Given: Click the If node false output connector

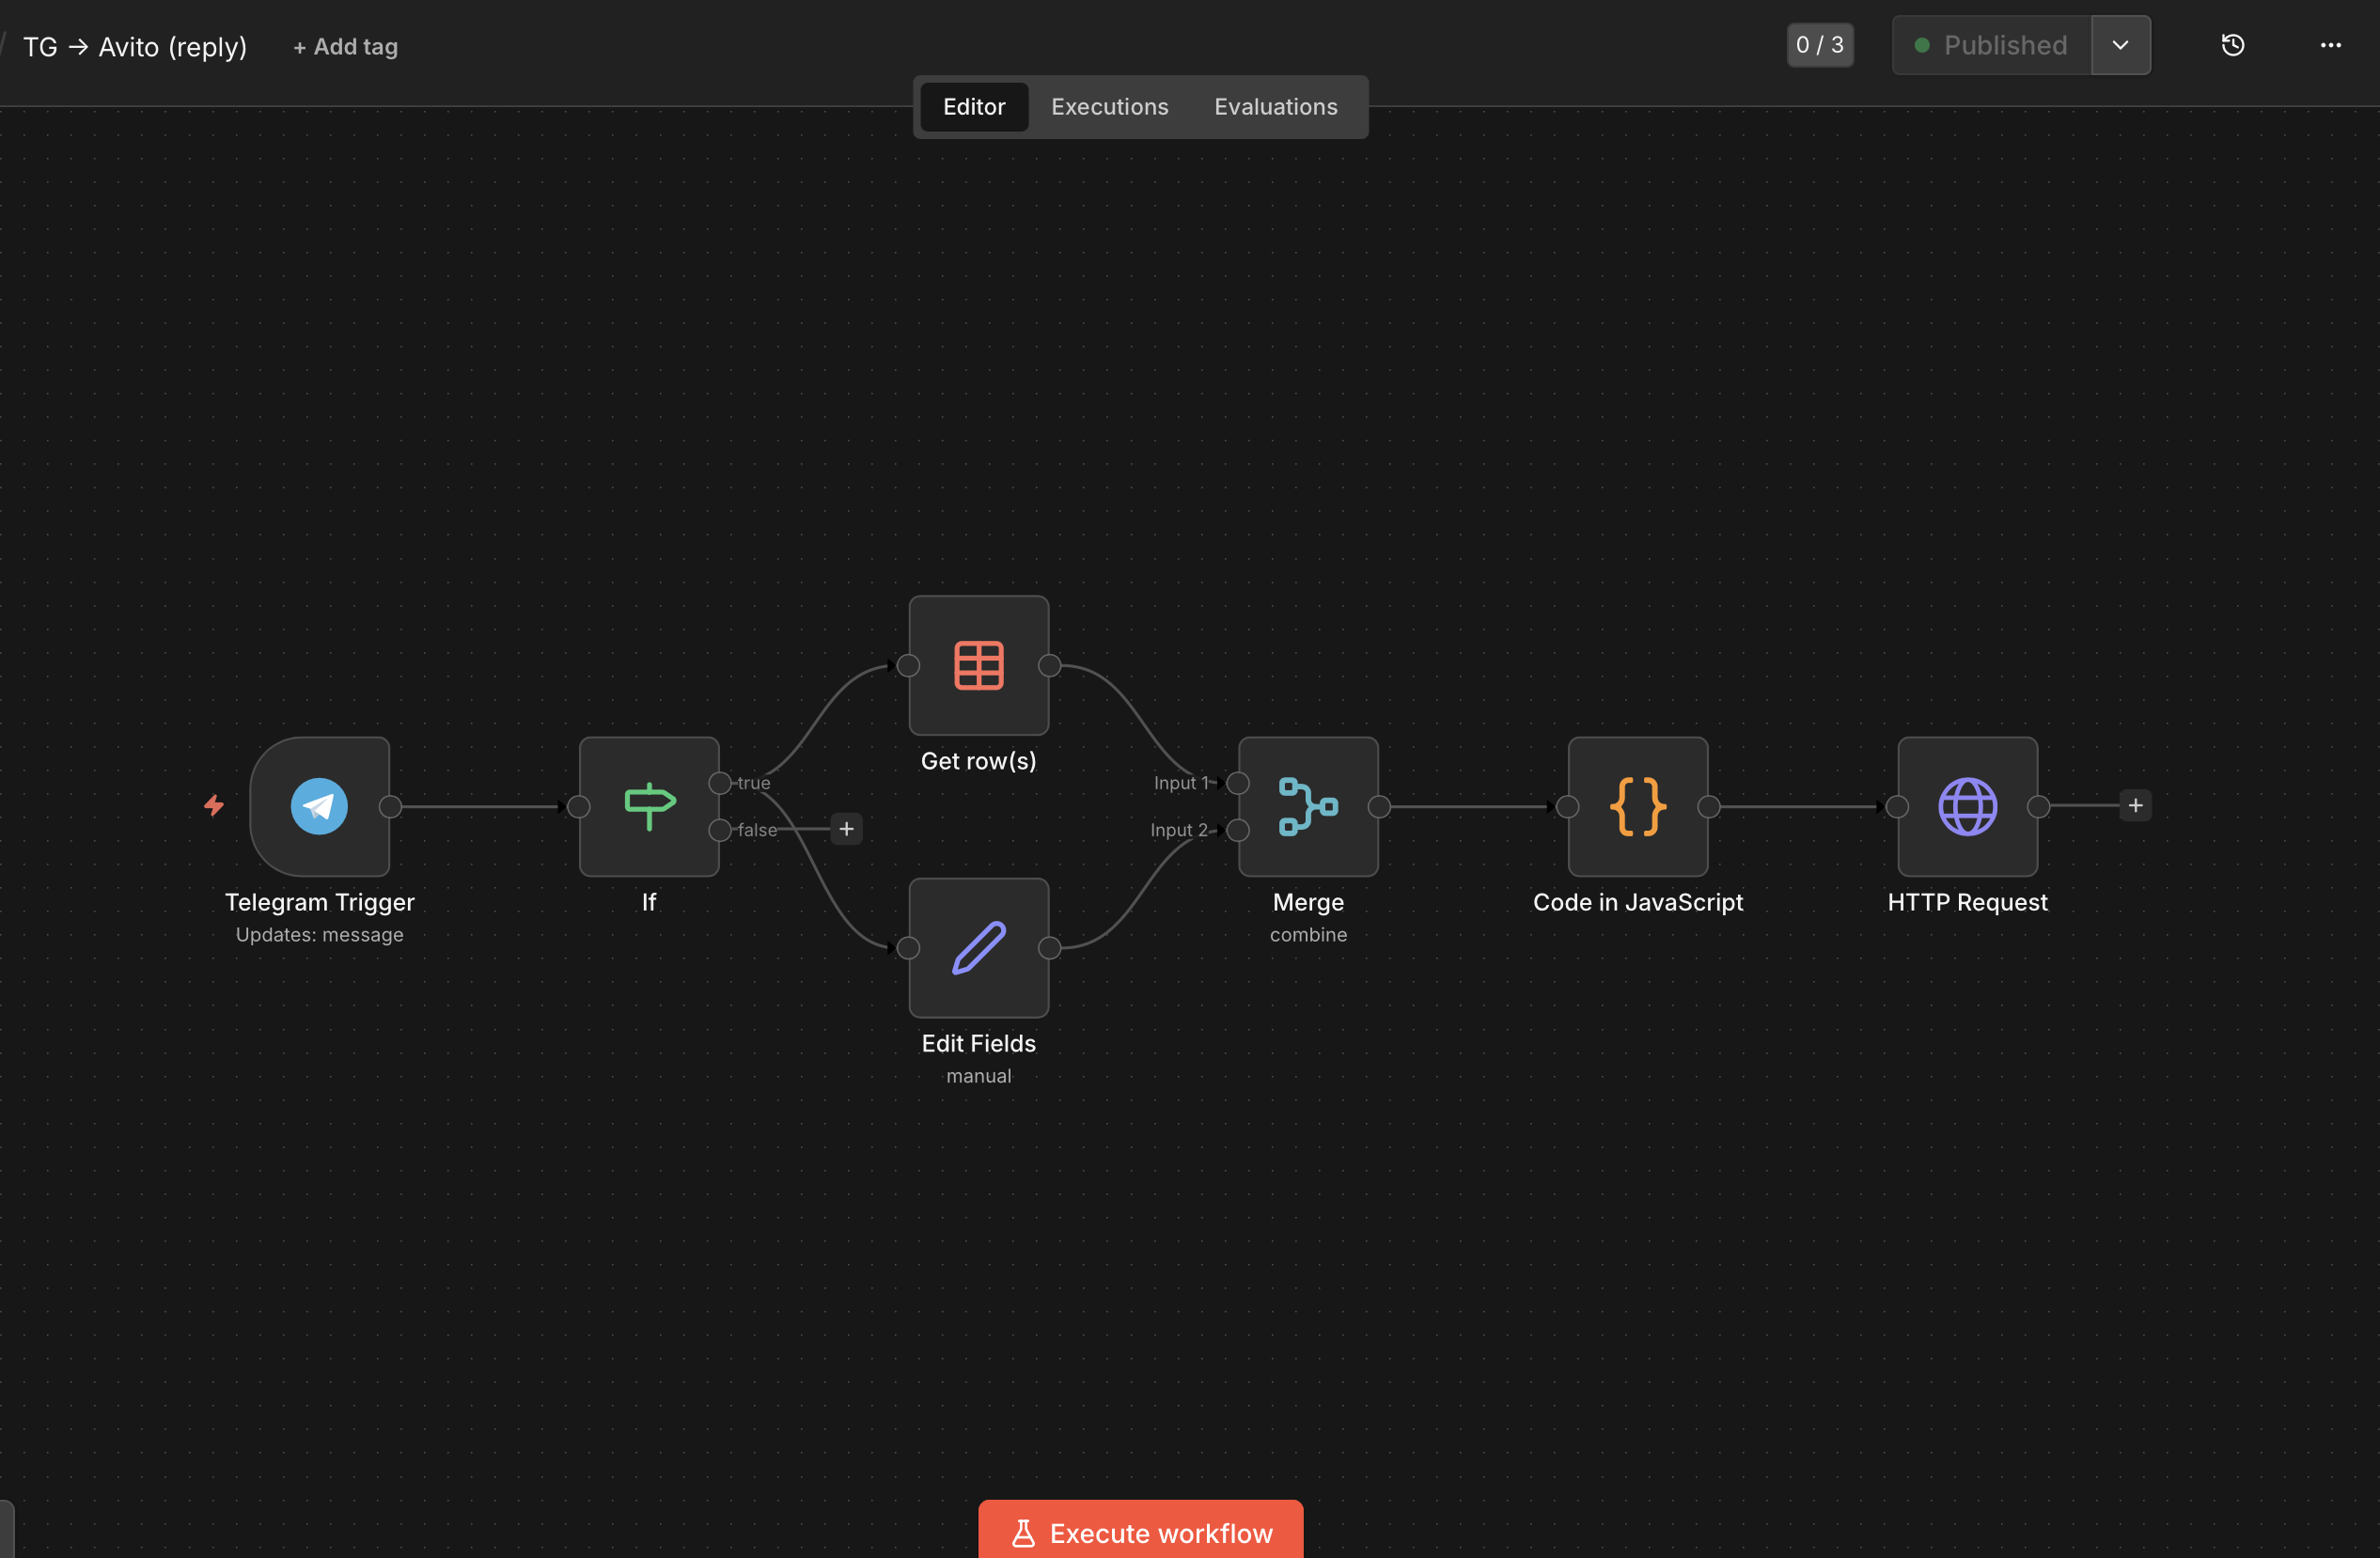Looking at the screenshot, I should [x=719, y=830].
